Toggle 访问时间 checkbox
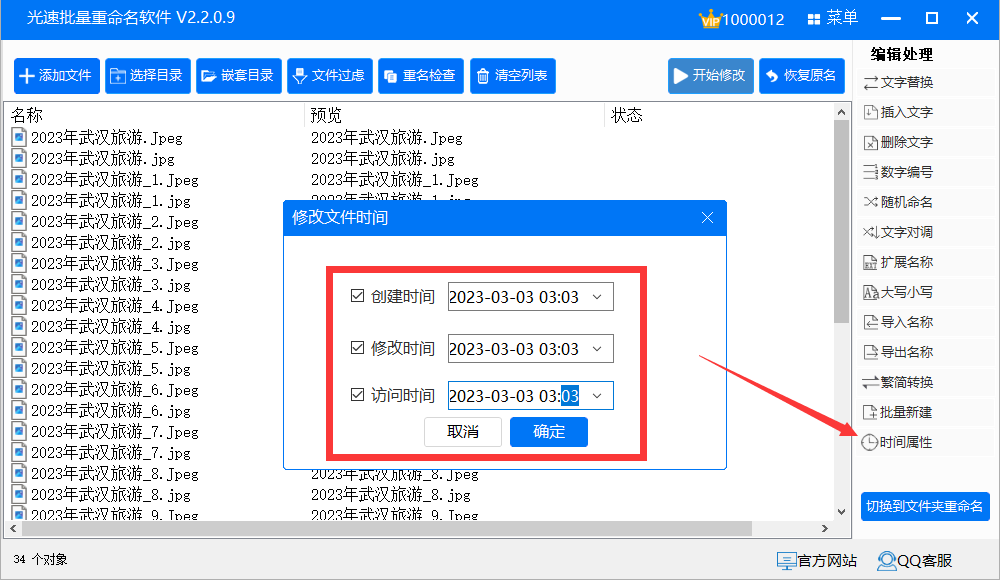Viewport: 1000px width, 580px height. 357,395
